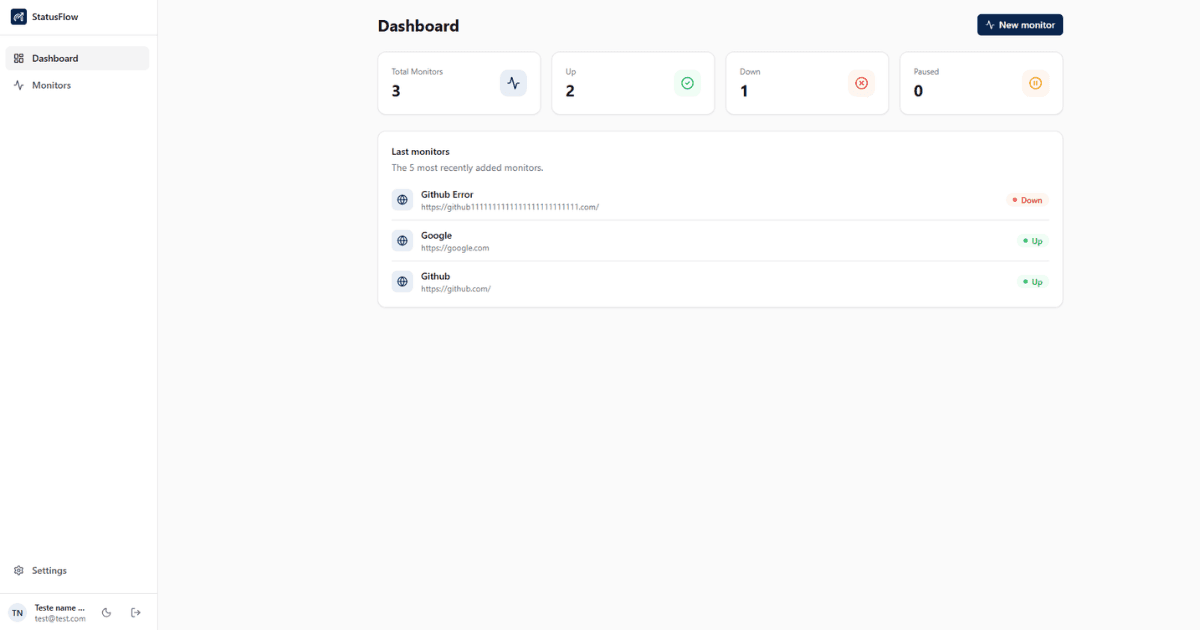The height and width of the screenshot is (630, 1200).
Task: Toggle dark mode with the moon icon
Action: [106, 612]
